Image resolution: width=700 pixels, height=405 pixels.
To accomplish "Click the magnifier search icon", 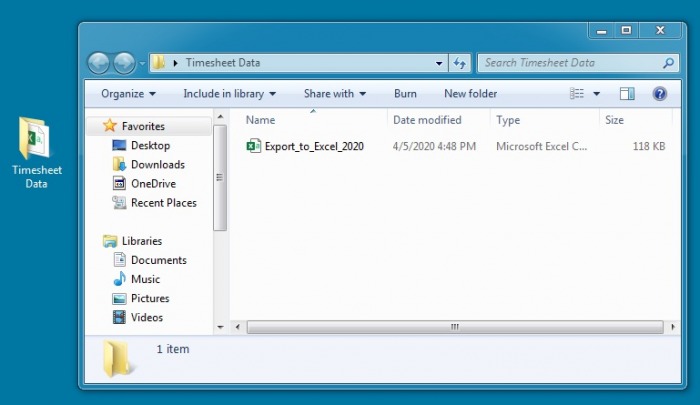I will (x=668, y=63).
